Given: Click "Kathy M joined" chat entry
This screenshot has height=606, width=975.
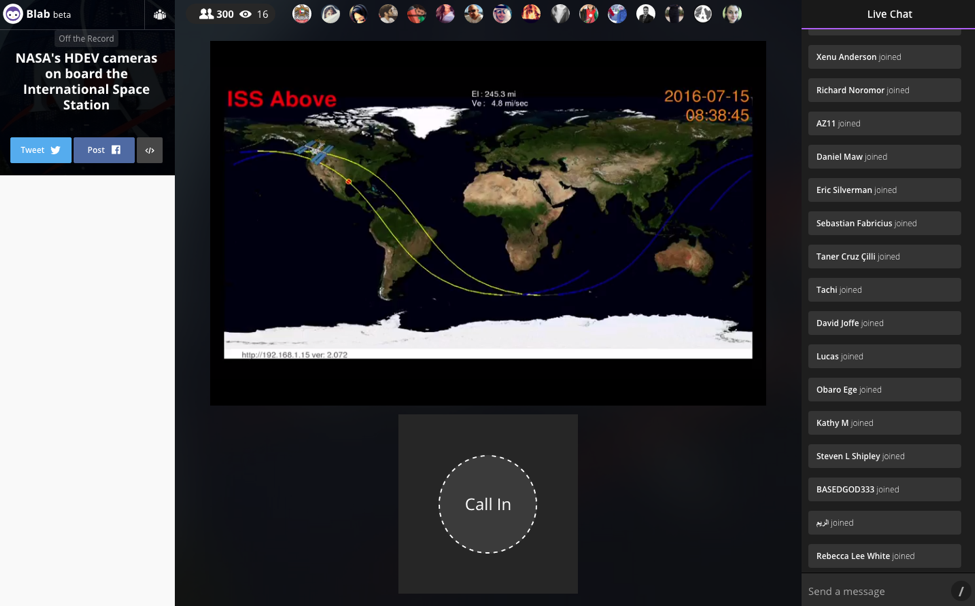Looking at the screenshot, I should point(884,423).
